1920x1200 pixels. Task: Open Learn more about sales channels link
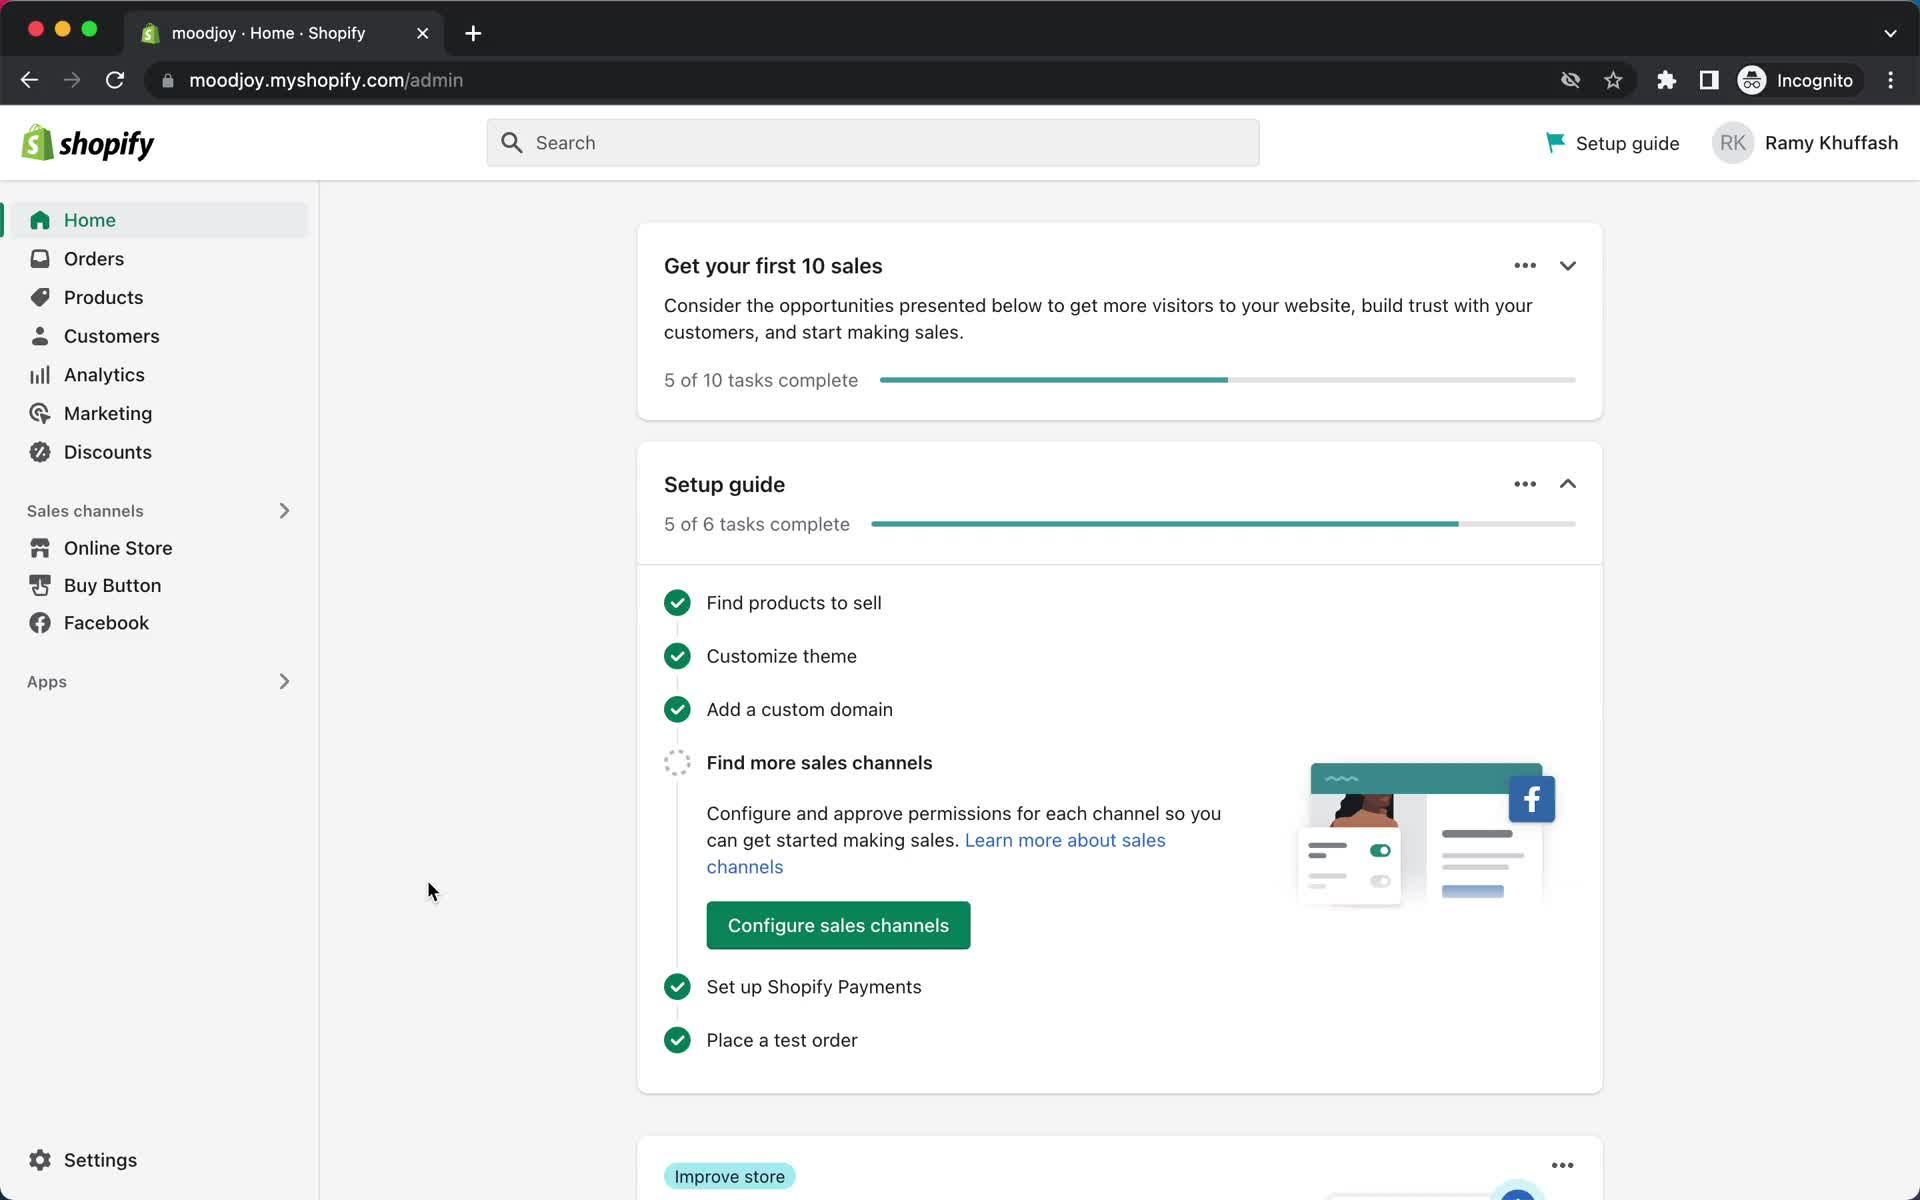coord(1064,841)
